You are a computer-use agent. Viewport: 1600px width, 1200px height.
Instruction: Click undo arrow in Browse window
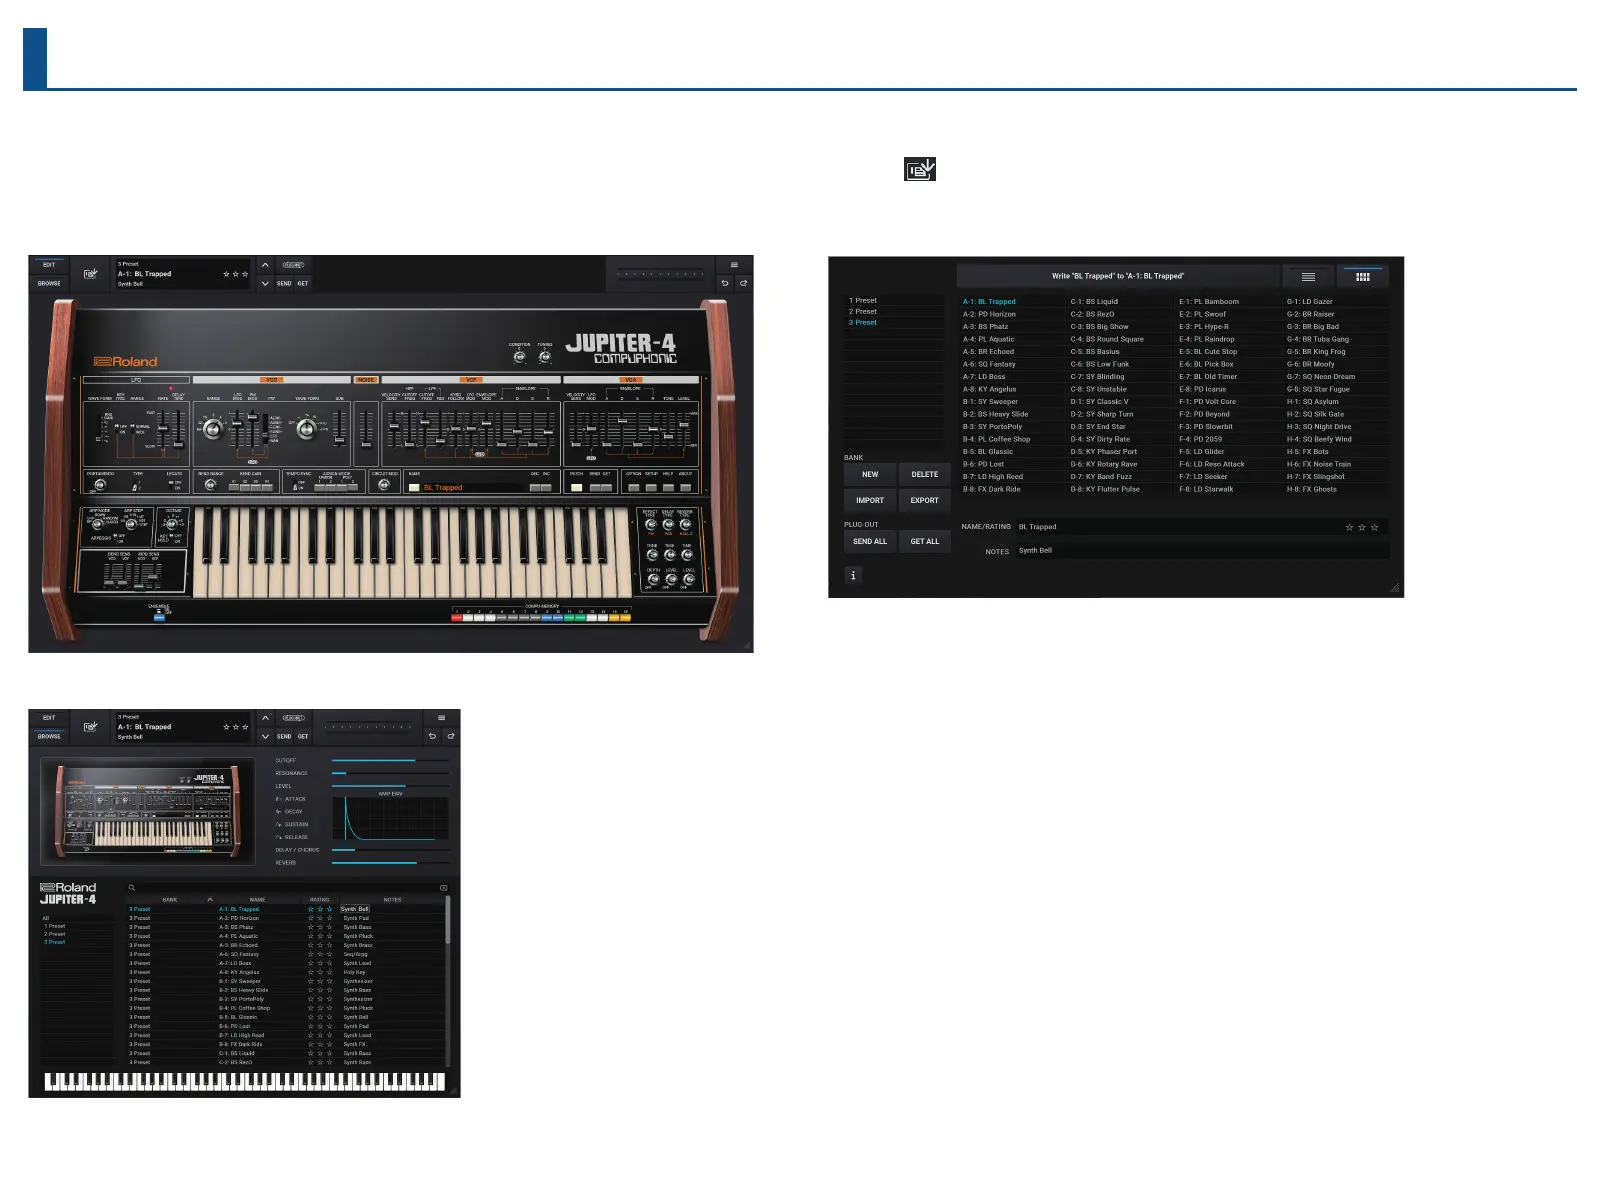(x=432, y=736)
